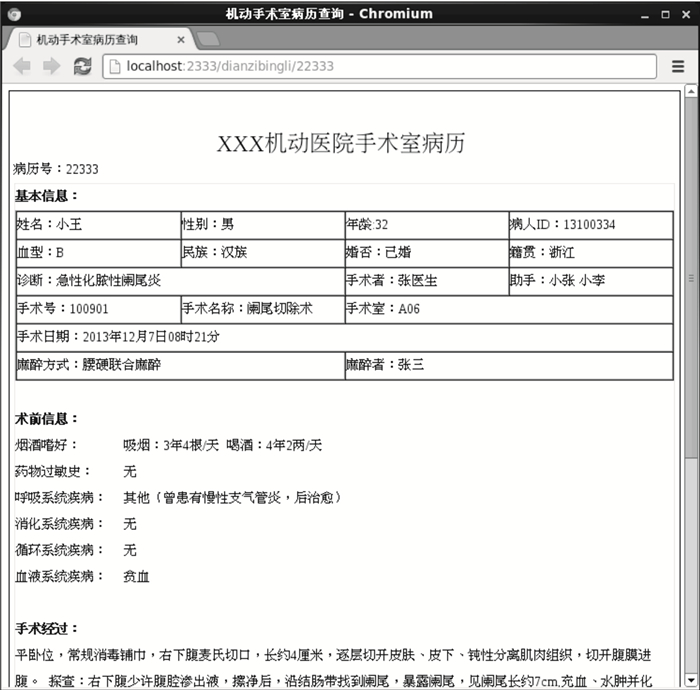Open the Chromium hamburger menu
This screenshot has width=700, height=690.
pos(678,66)
